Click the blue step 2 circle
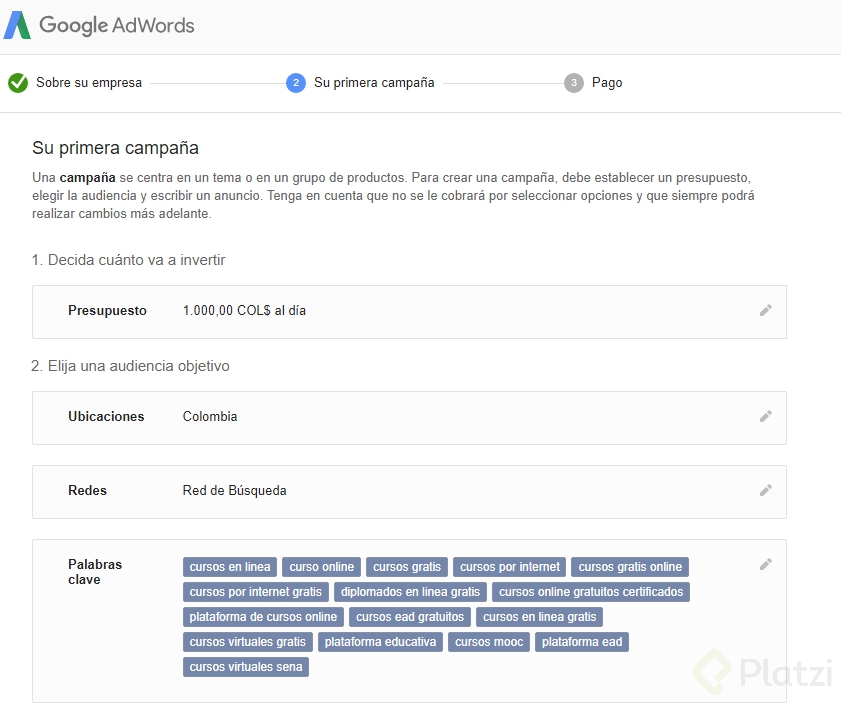841x703 pixels. click(x=296, y=83)
